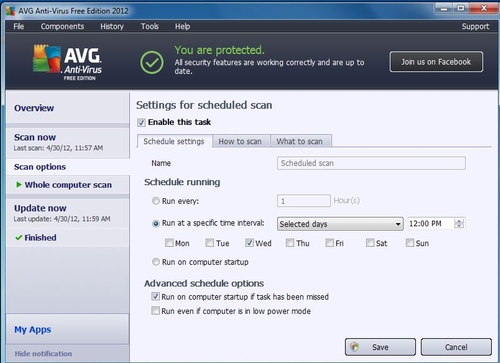Viewport: 500px width, 363px height.
Task: Select Run on computer startup radio option
Action: (x=156, y=262)
